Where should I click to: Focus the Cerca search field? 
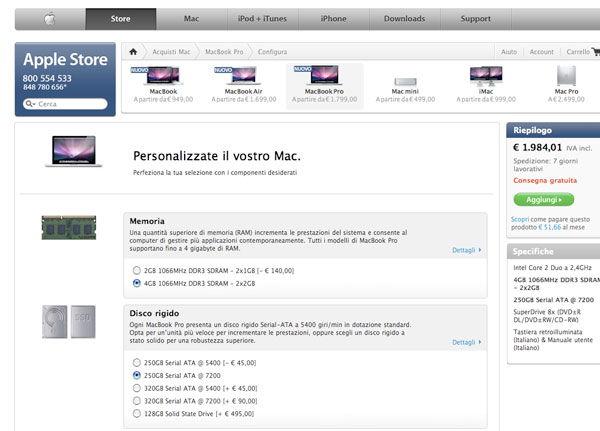[x=65, y=104]
